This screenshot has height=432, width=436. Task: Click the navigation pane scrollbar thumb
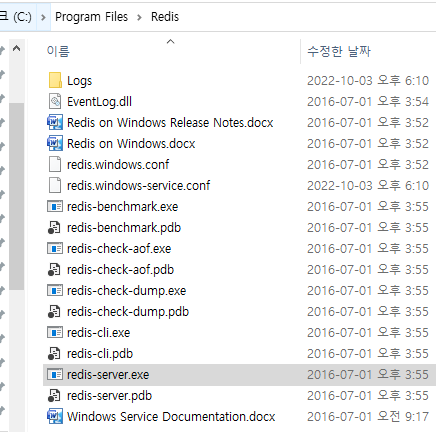point(16,197)
